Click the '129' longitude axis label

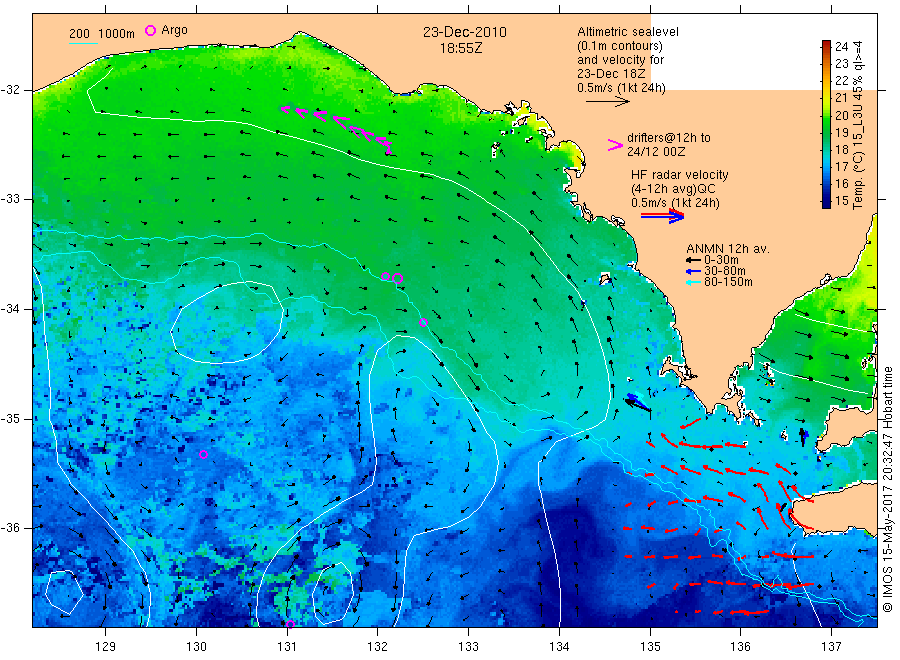[106, 647]
